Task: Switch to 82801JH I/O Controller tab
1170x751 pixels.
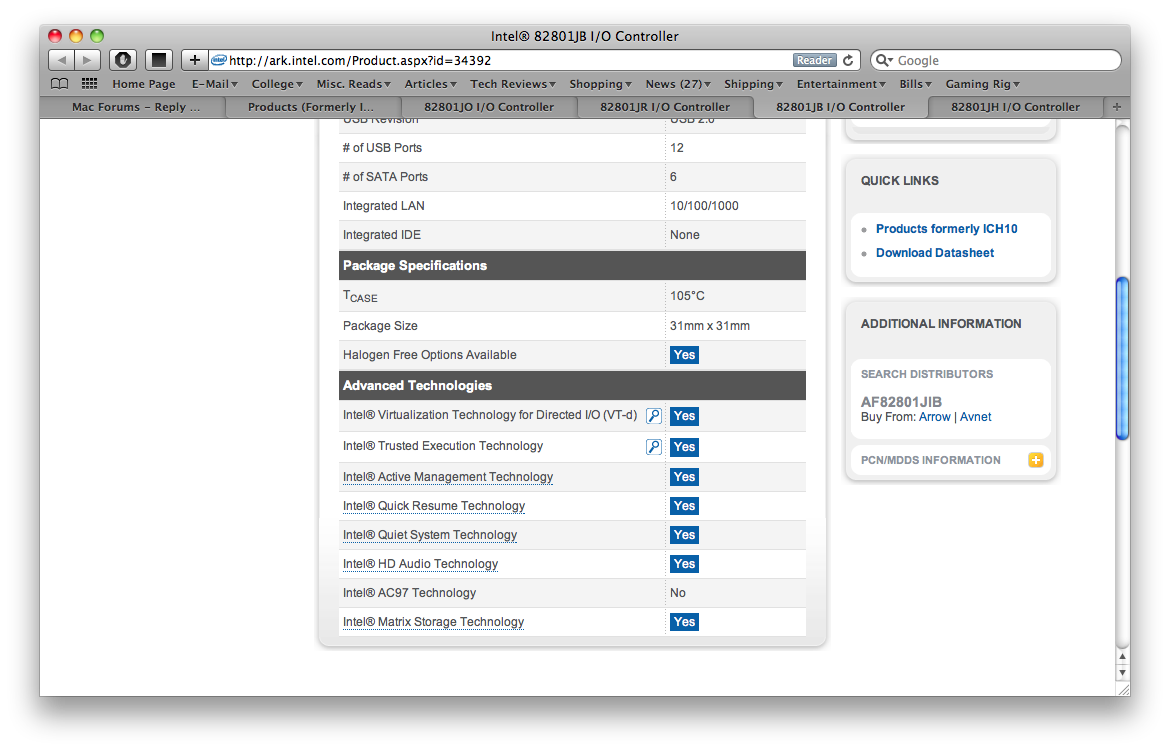Action: click(x=1015, y=107)
